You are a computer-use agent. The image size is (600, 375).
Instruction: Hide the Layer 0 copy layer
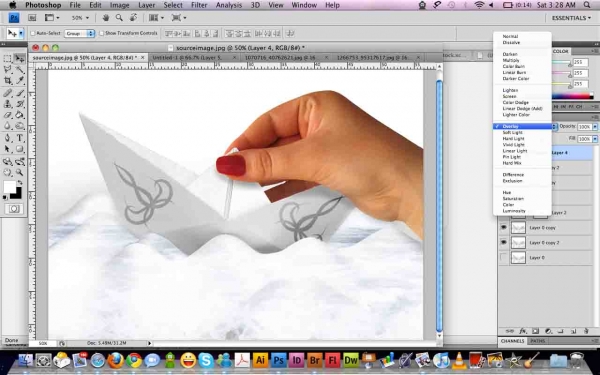pos(504,228)
